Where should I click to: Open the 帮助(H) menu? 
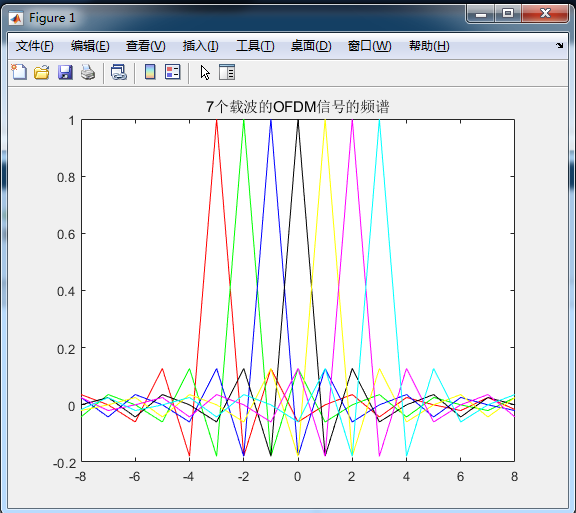pos(429,46)
